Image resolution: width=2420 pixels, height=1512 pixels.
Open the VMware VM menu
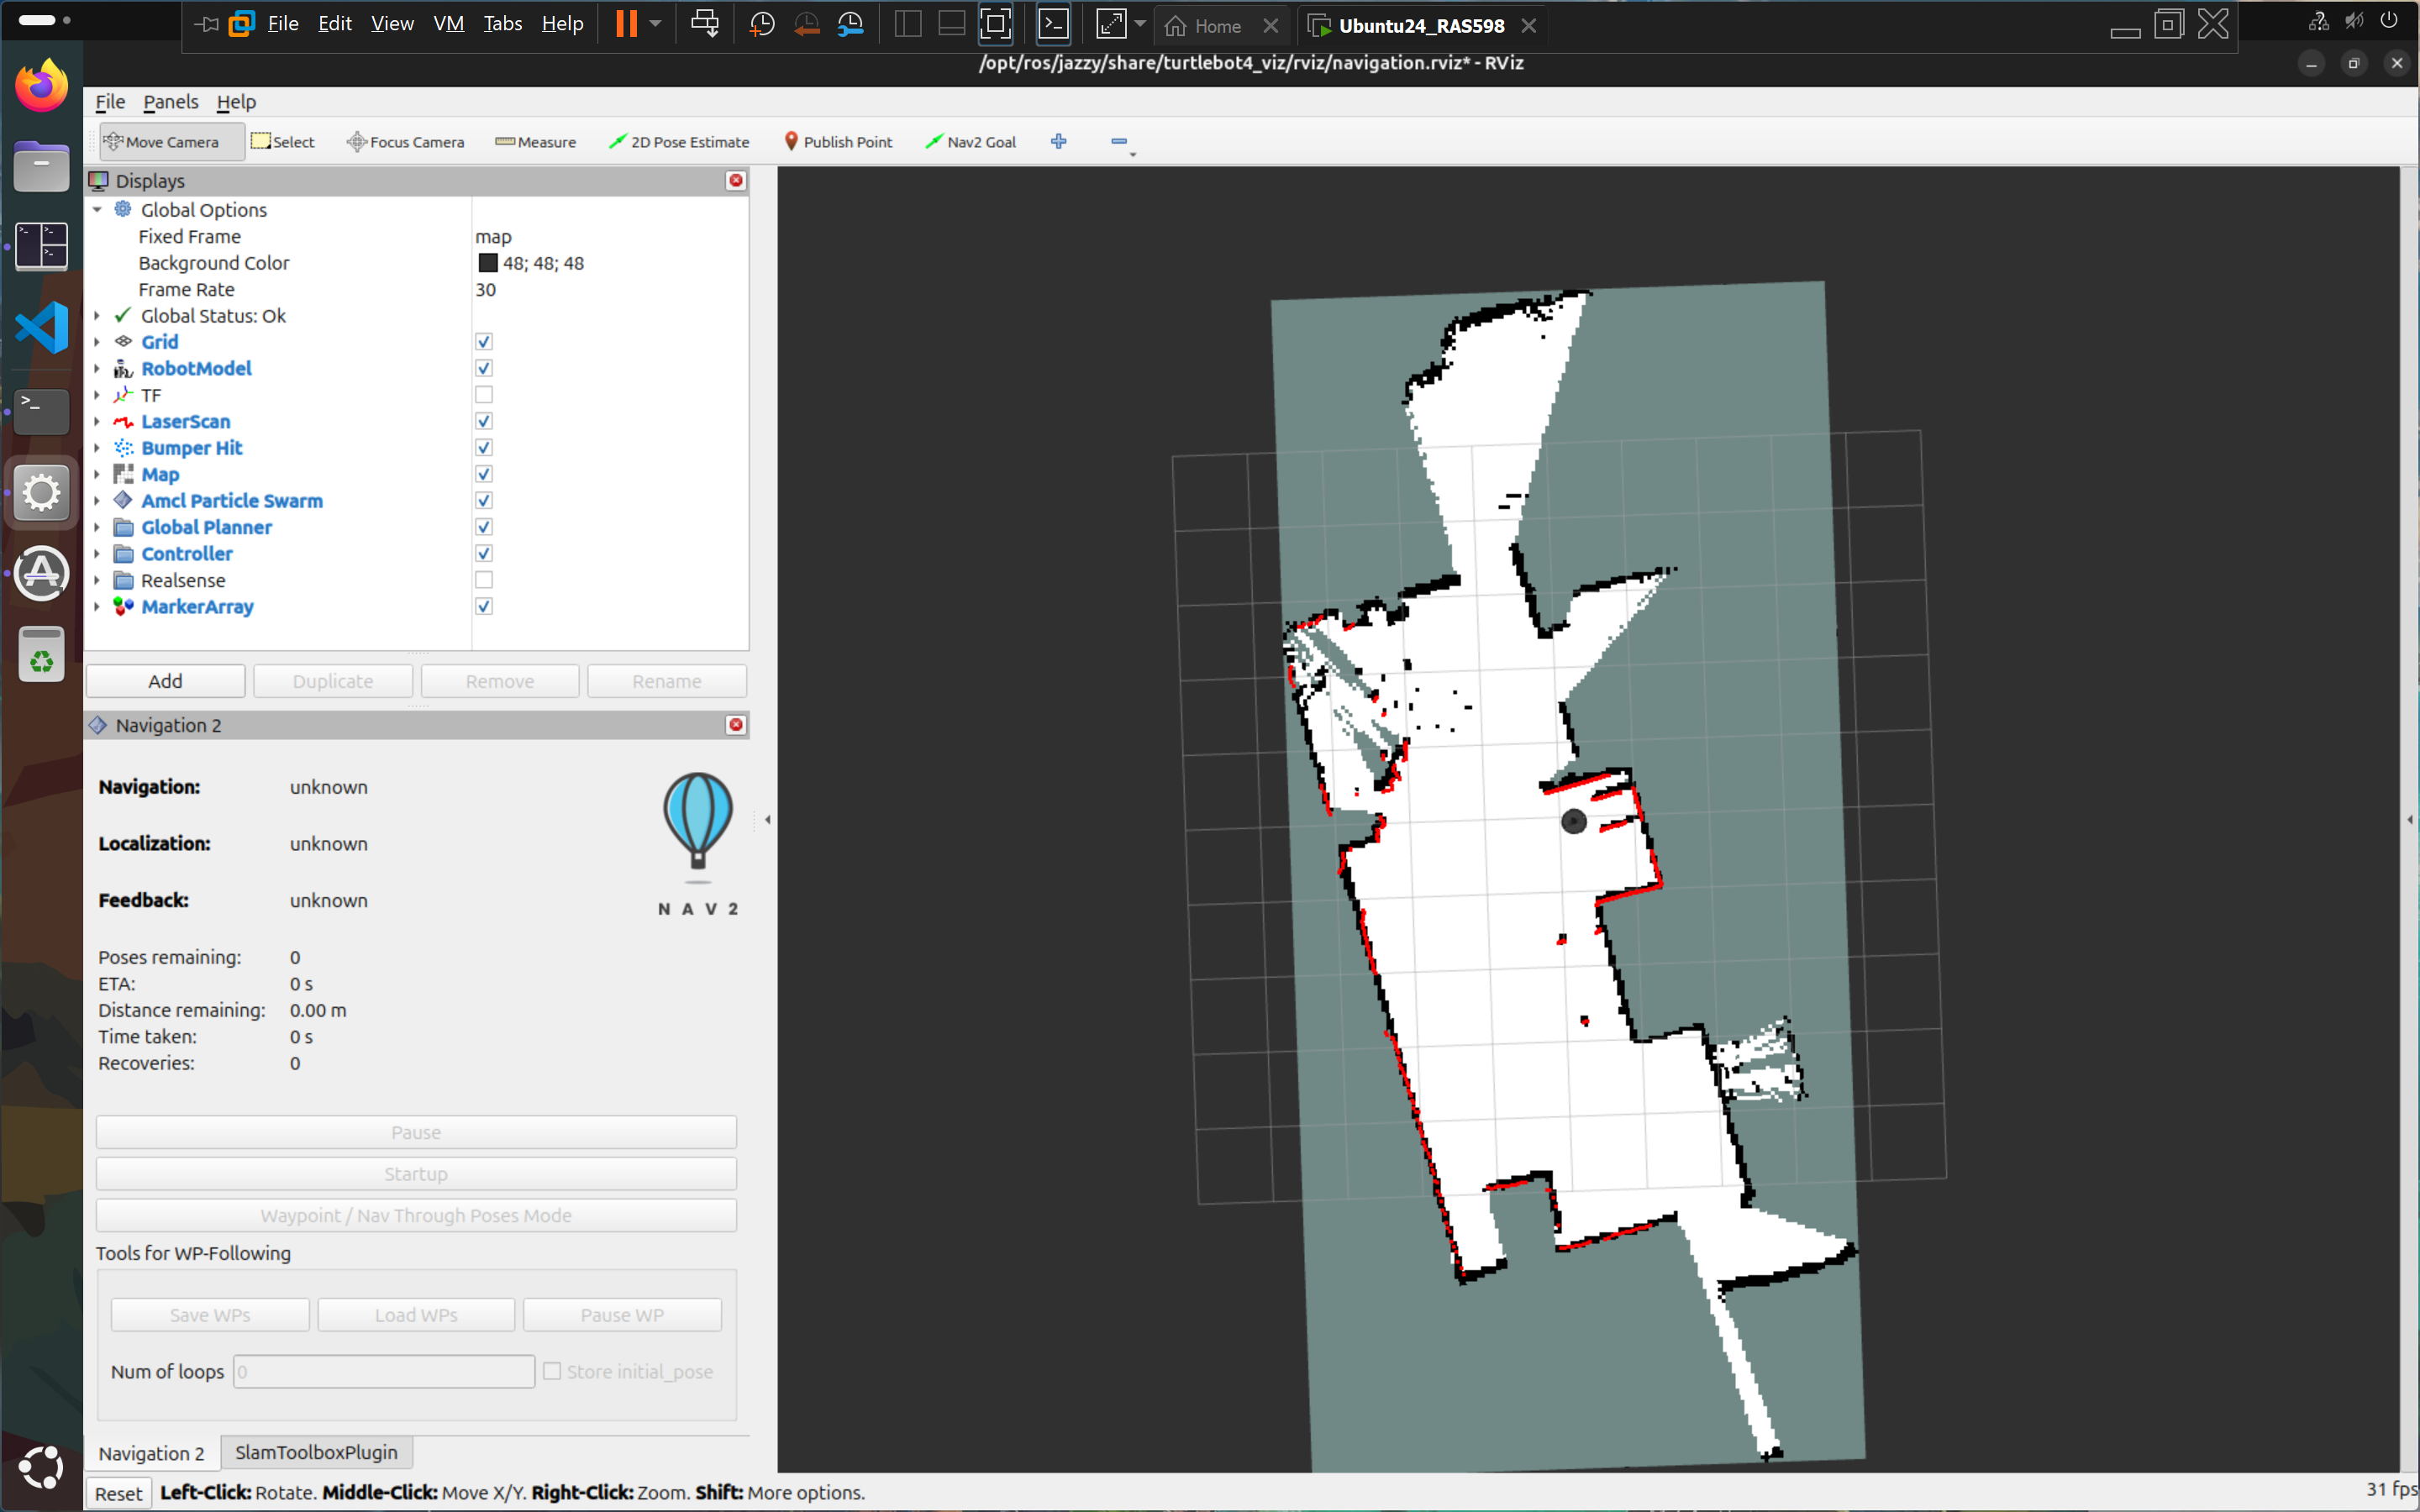click(448, 24)
